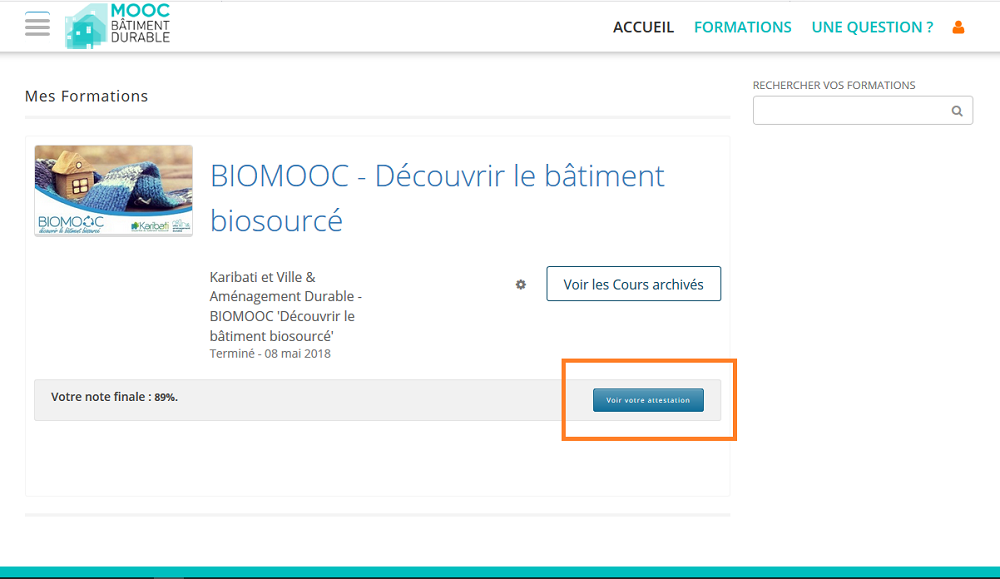Click the BIOMOOC course thumbnail image

pos(114,190)
